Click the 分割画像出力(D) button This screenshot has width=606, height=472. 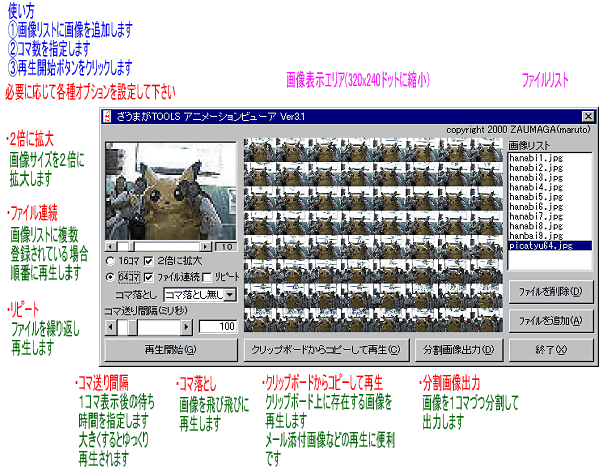[x=459, y=350]
